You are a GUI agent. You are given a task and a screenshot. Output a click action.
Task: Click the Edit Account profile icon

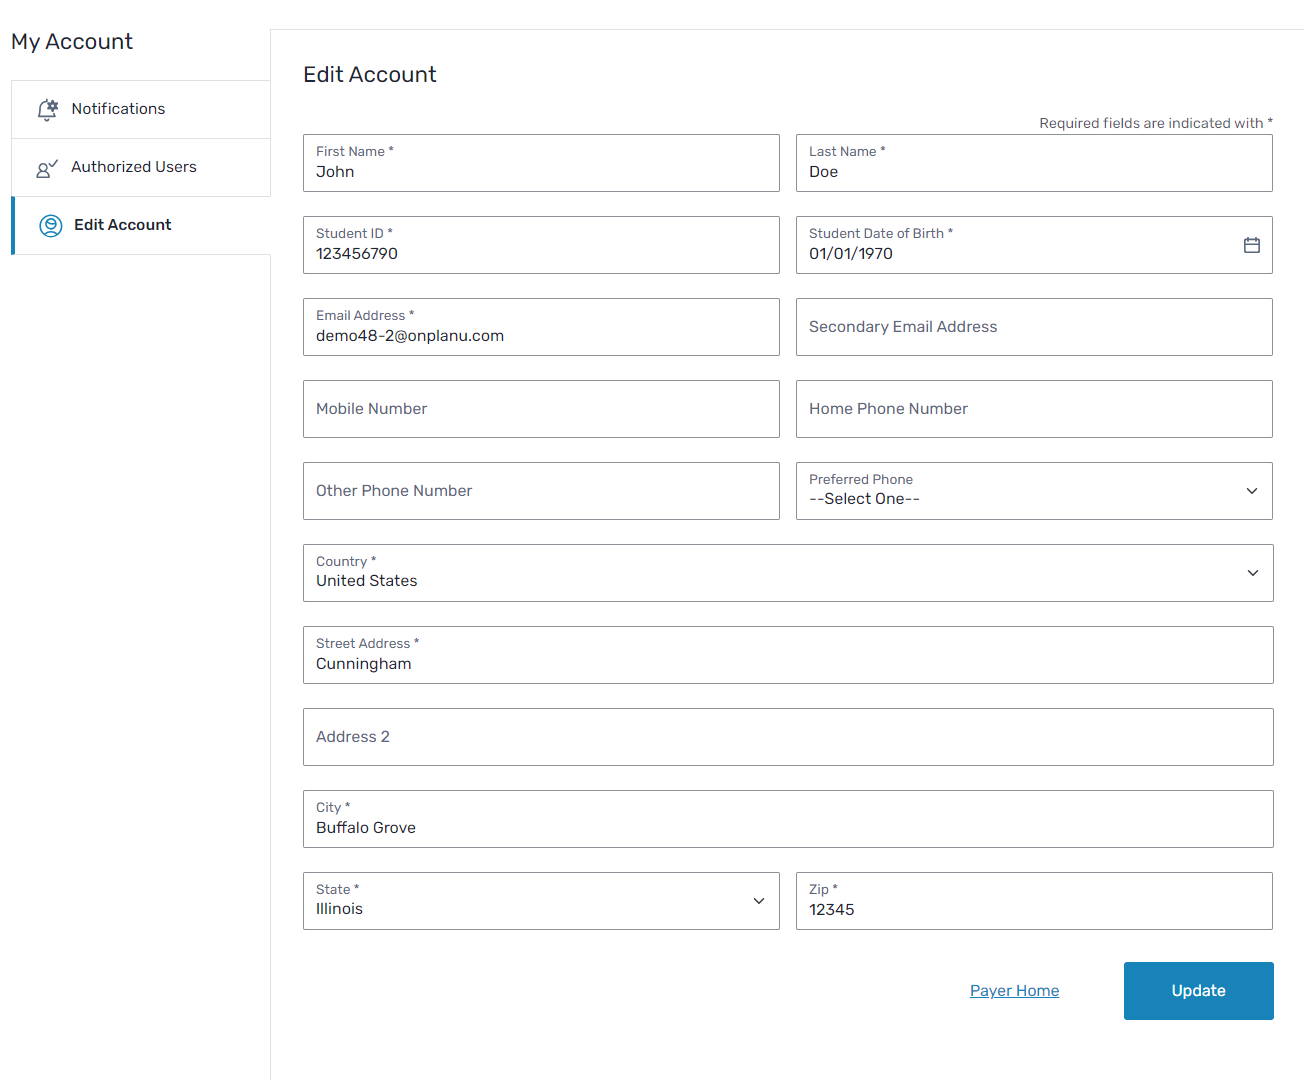click(50, 226)
